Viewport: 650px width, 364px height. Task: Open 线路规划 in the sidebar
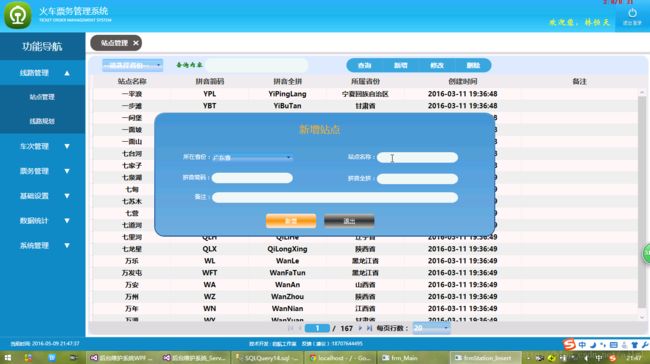(42, 121)
